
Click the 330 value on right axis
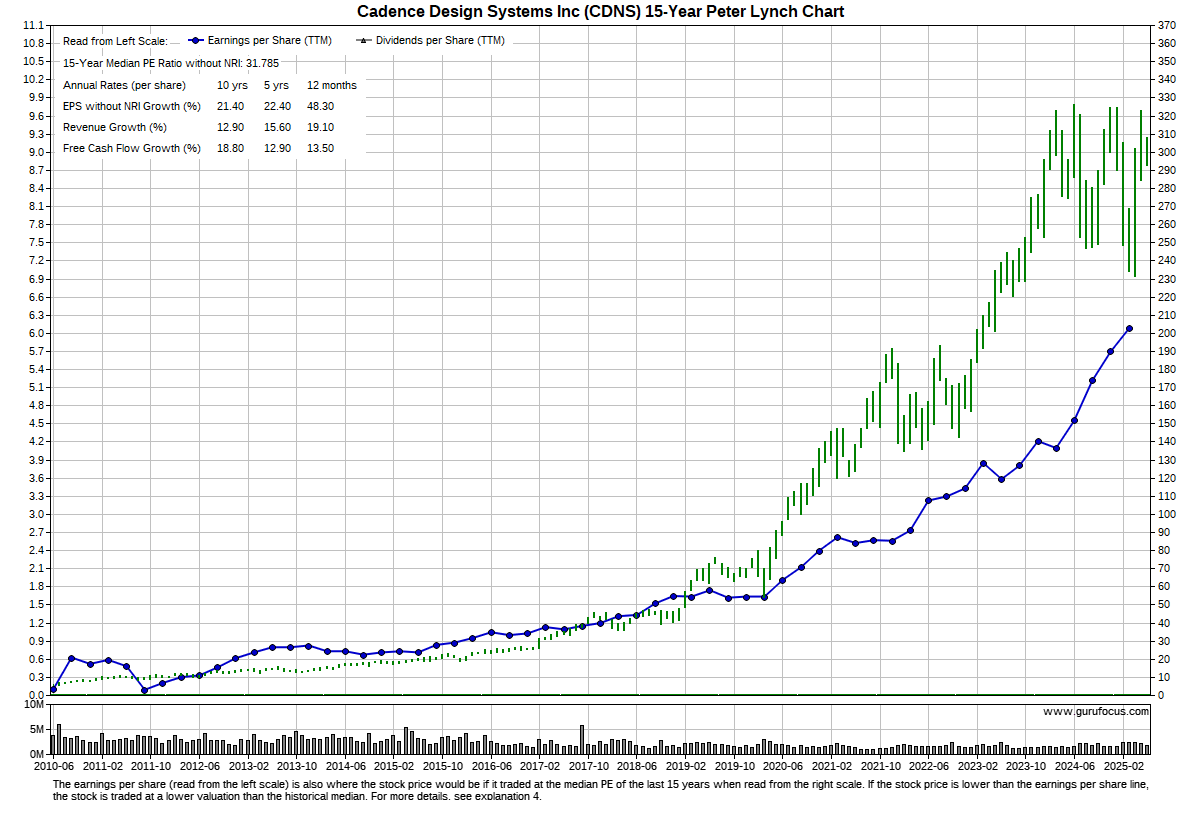click(x=1166, y=98)
